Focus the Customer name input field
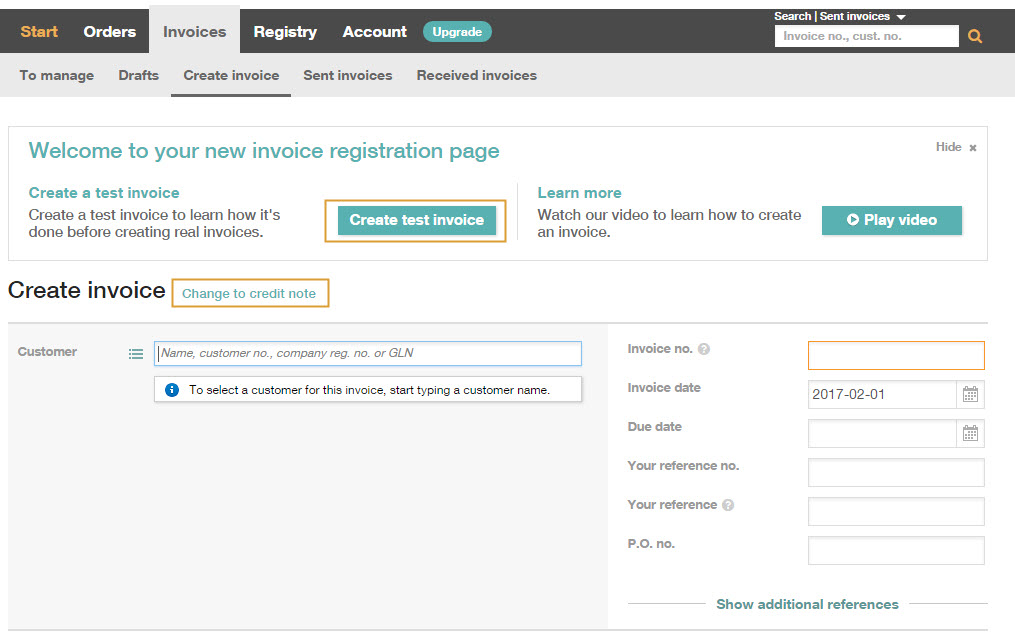 368,353
